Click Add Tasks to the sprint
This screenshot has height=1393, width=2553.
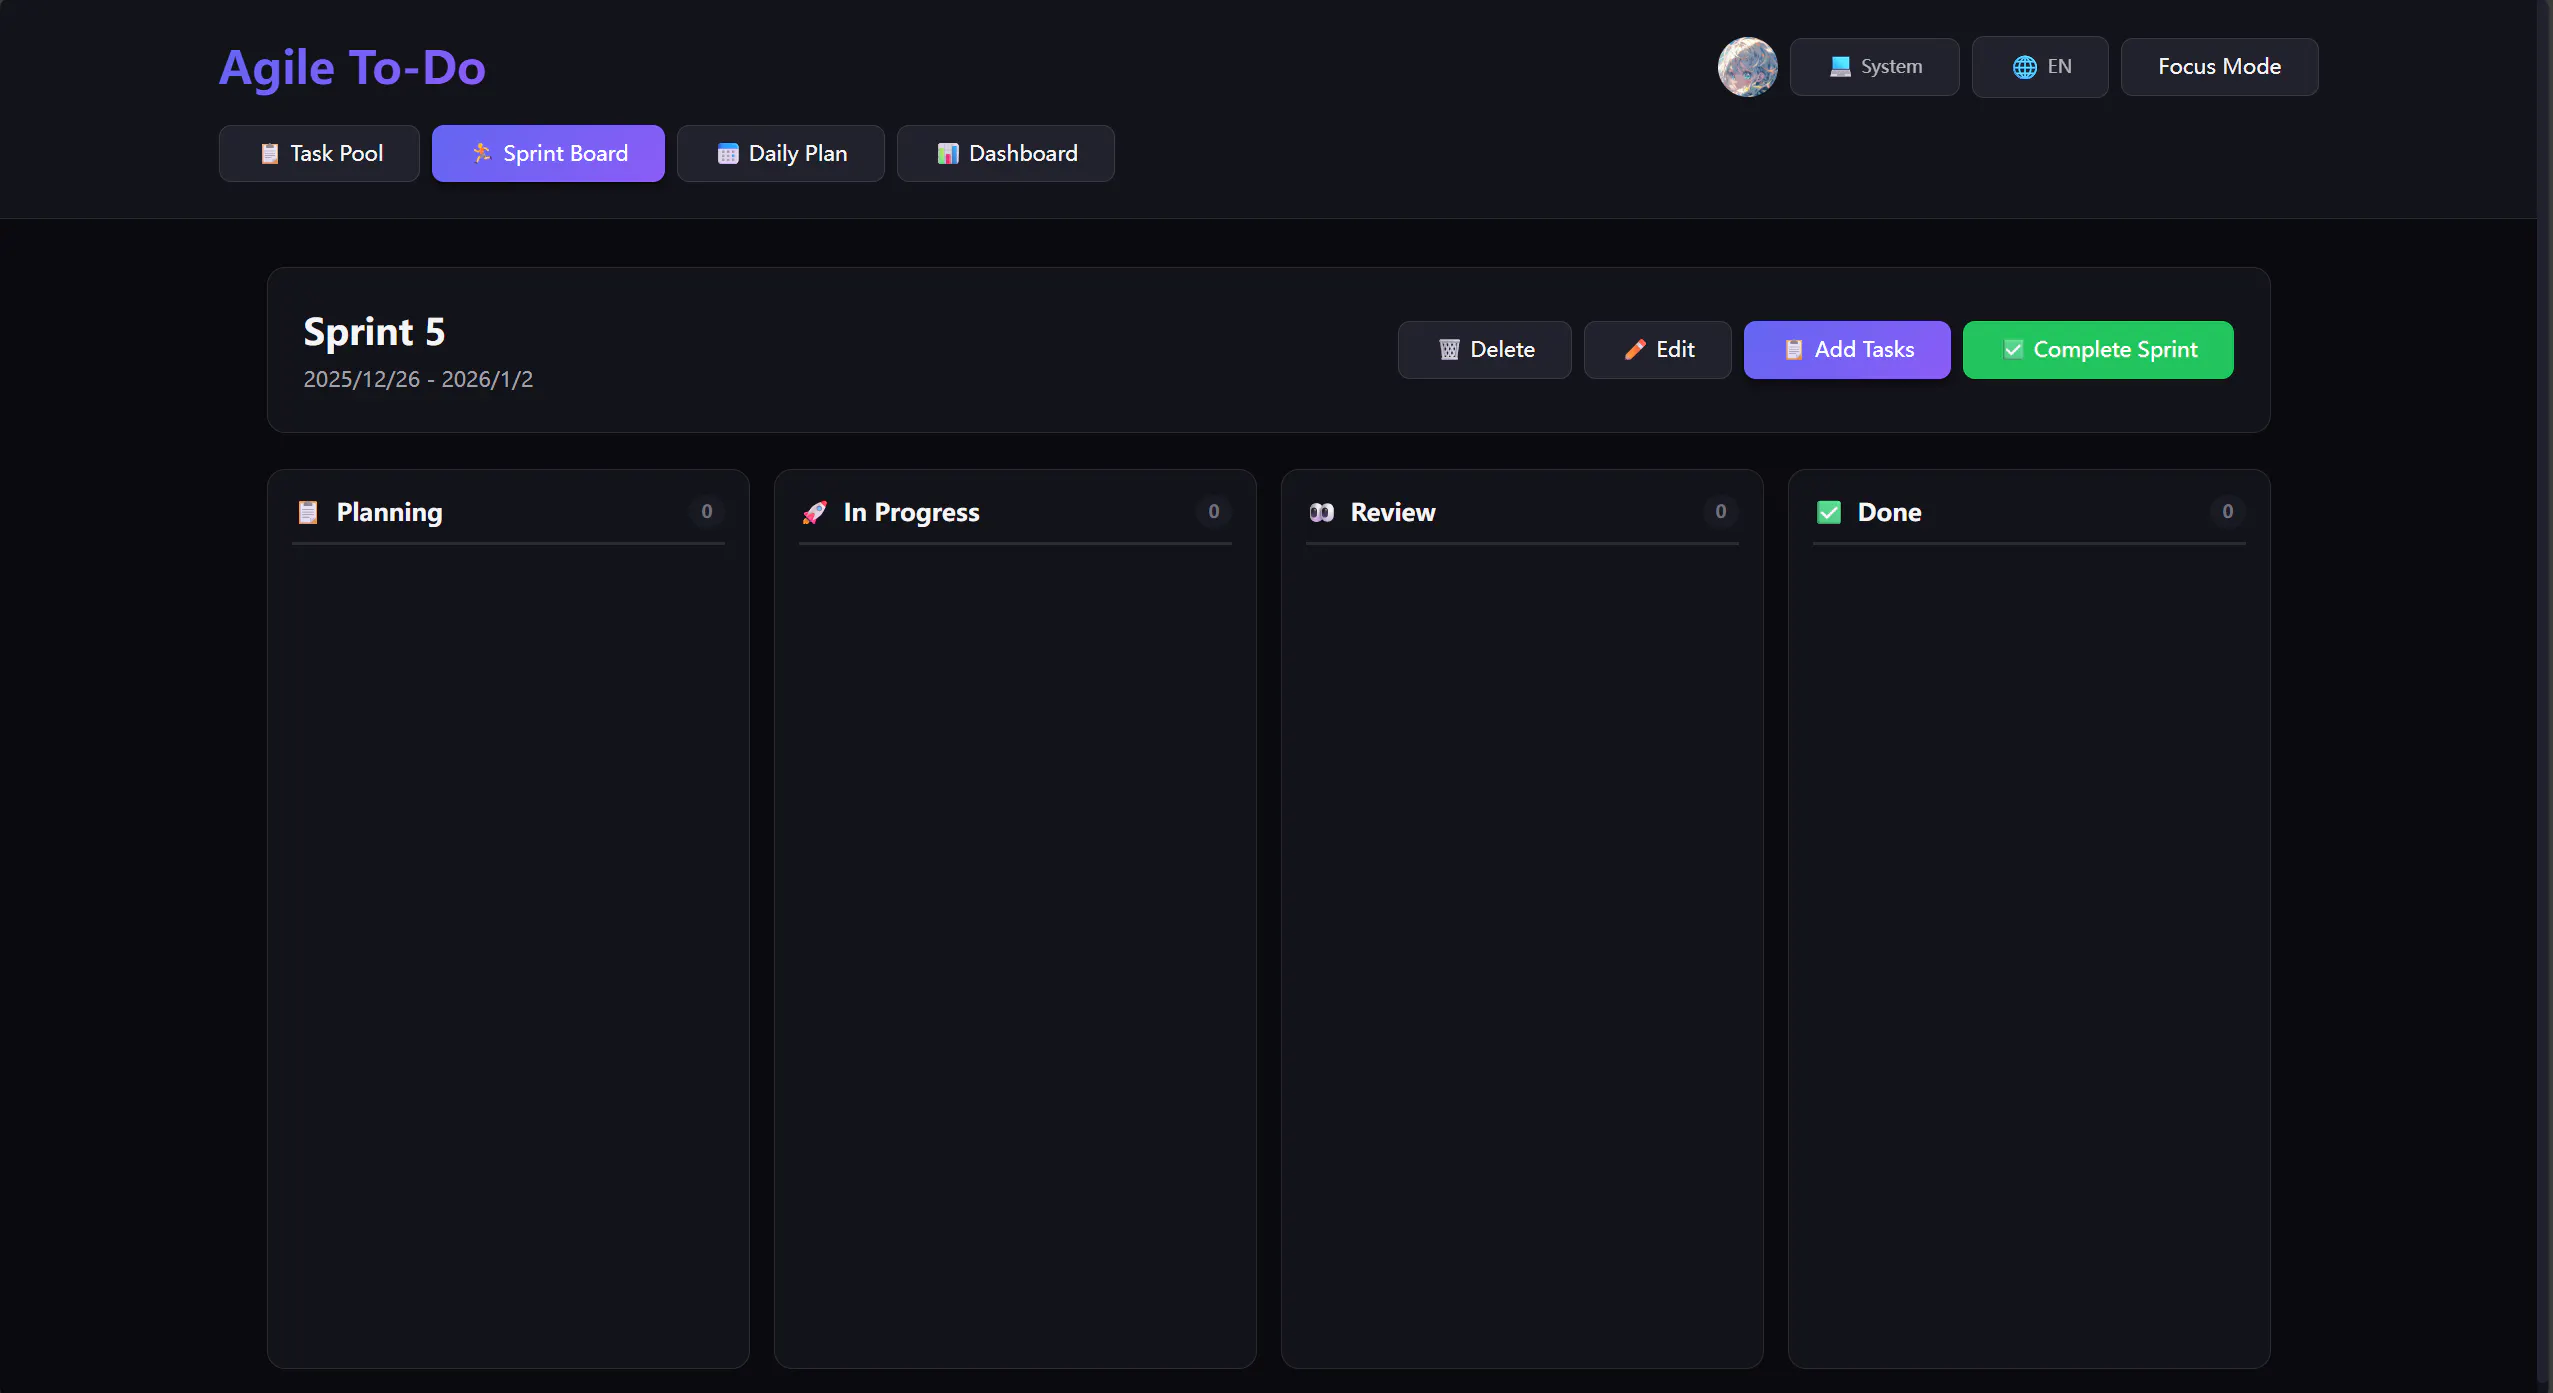(1847, 350)
